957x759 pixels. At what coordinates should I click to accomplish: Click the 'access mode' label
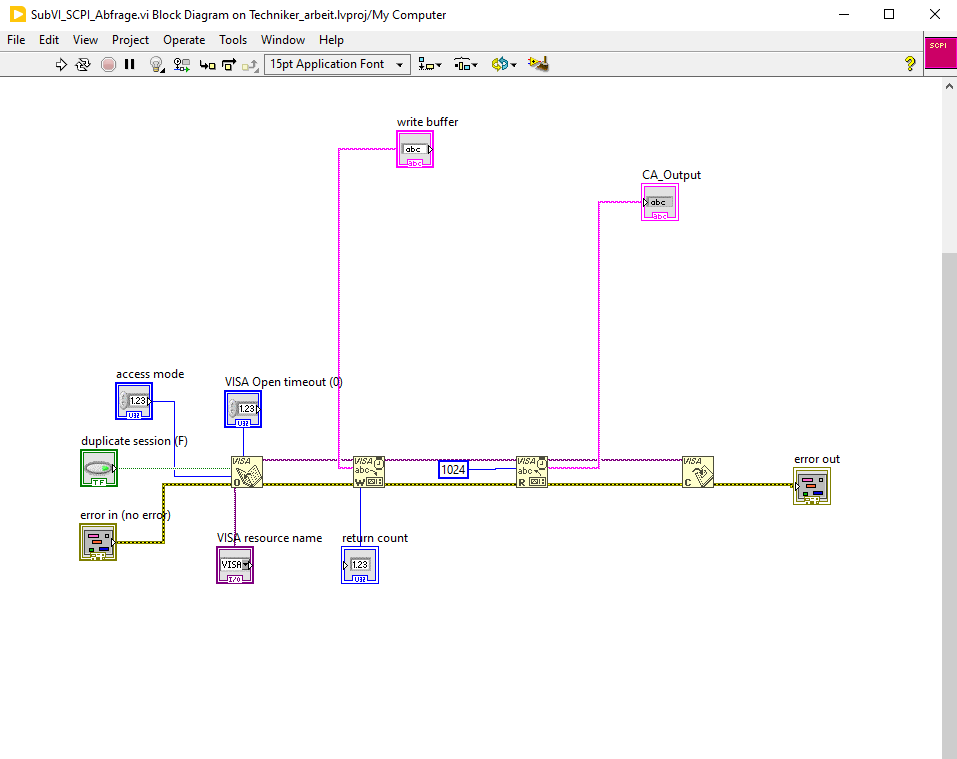click(150, 374)
